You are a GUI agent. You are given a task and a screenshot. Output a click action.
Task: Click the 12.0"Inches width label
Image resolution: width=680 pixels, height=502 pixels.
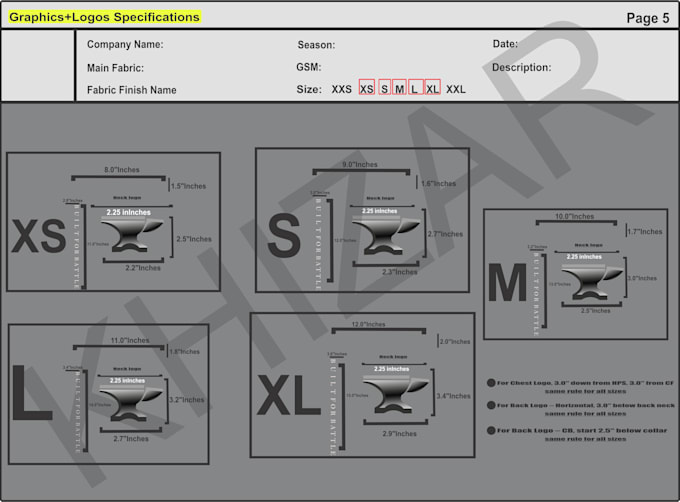369,324
